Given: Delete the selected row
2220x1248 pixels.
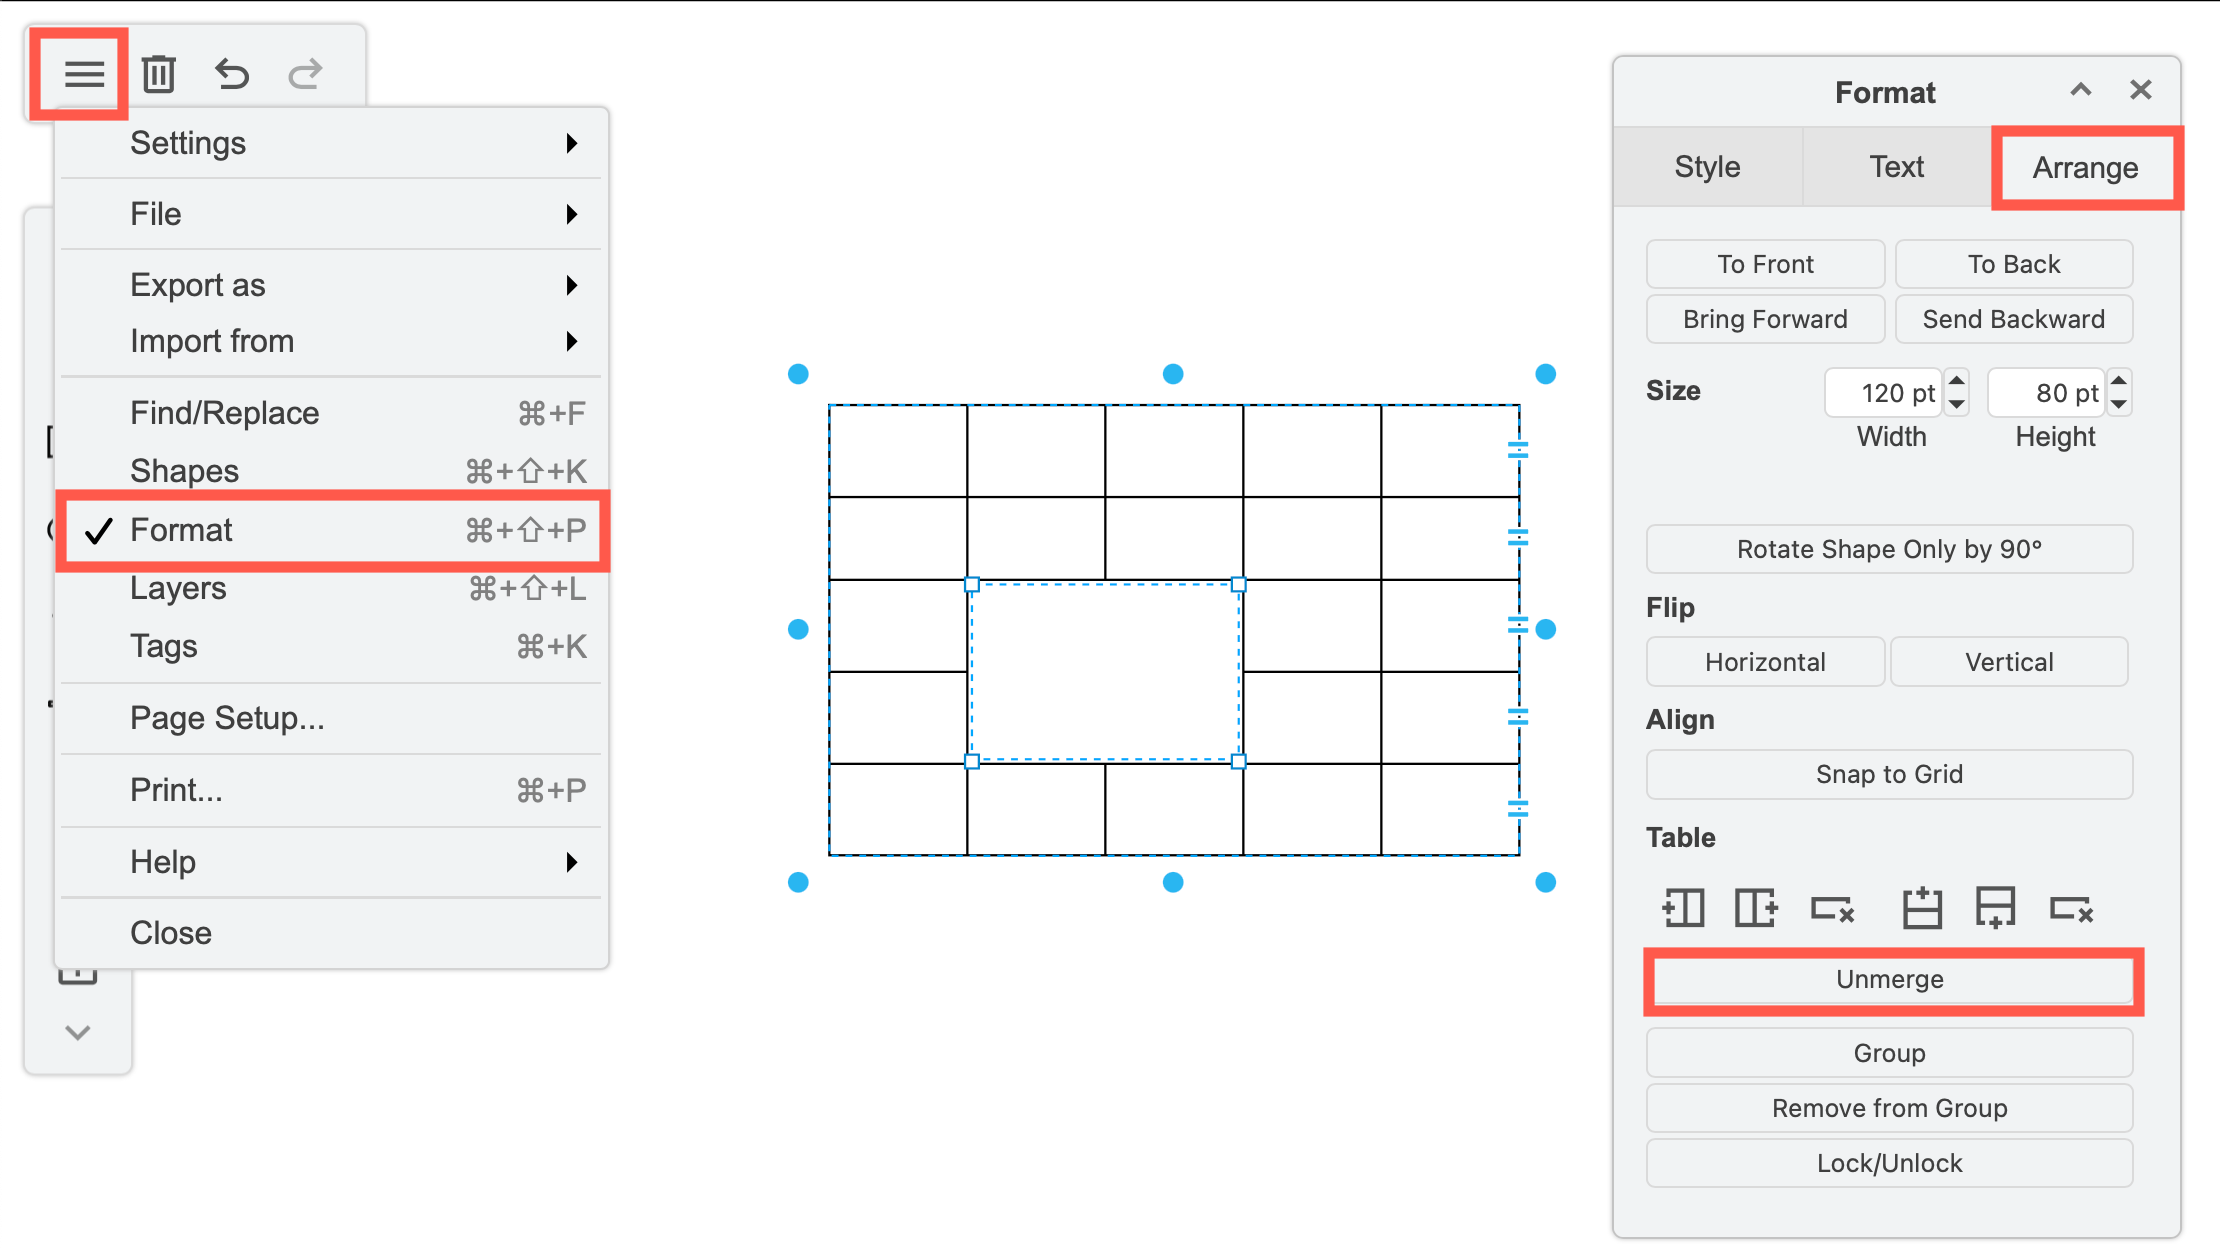Looking at the screenshot, I should (x=2073, y=908).
